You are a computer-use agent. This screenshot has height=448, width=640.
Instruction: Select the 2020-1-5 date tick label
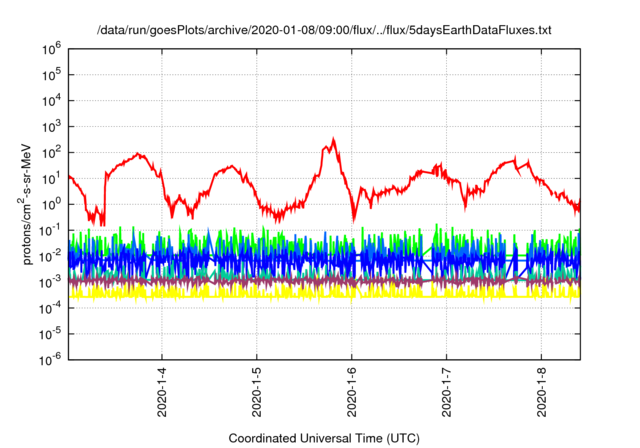click(257, 392)
